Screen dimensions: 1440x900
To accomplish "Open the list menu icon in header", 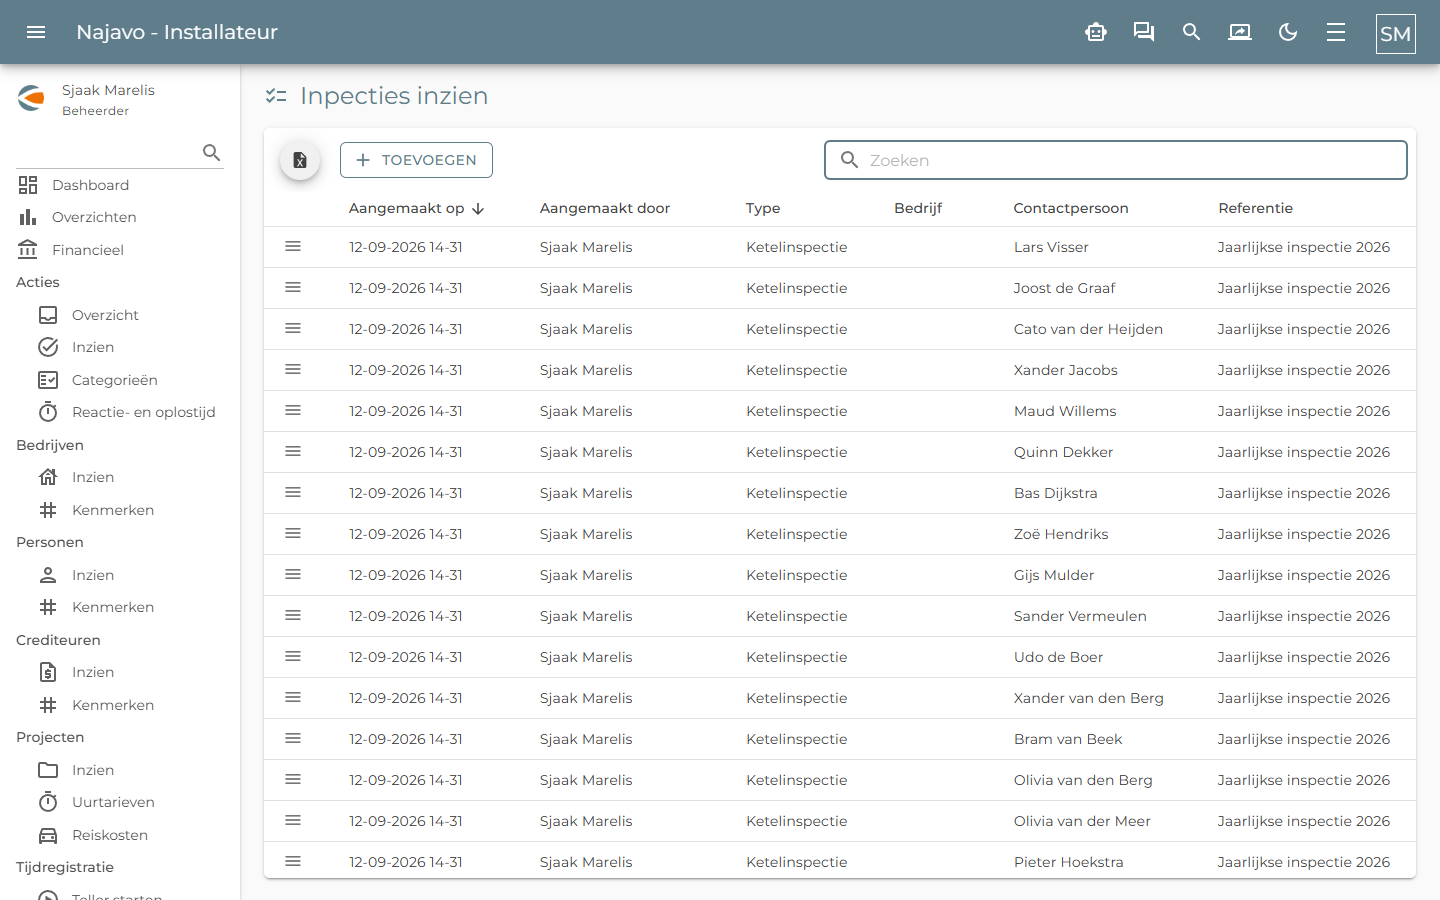I will (x=1336, y=32).
